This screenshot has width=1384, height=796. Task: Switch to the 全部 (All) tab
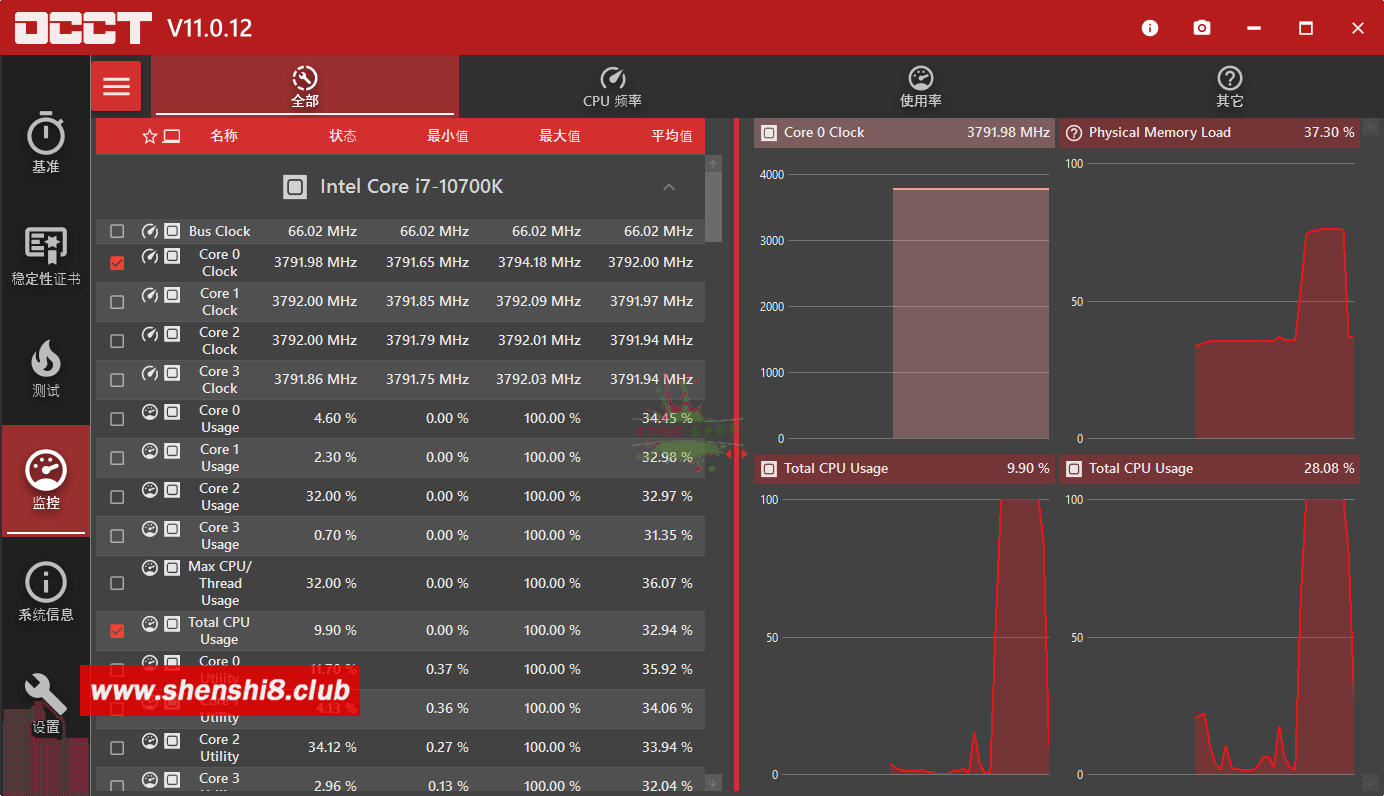[305, 87]
